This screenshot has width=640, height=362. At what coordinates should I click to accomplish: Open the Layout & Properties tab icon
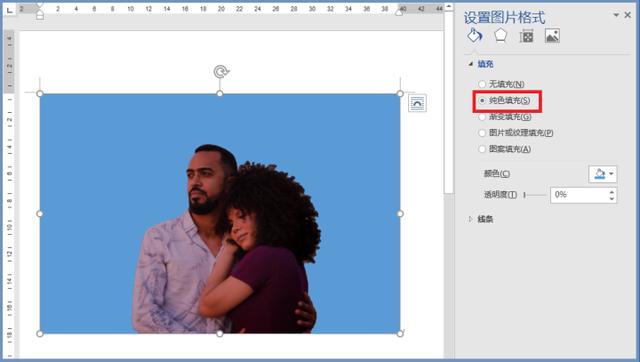pos(526,36)
